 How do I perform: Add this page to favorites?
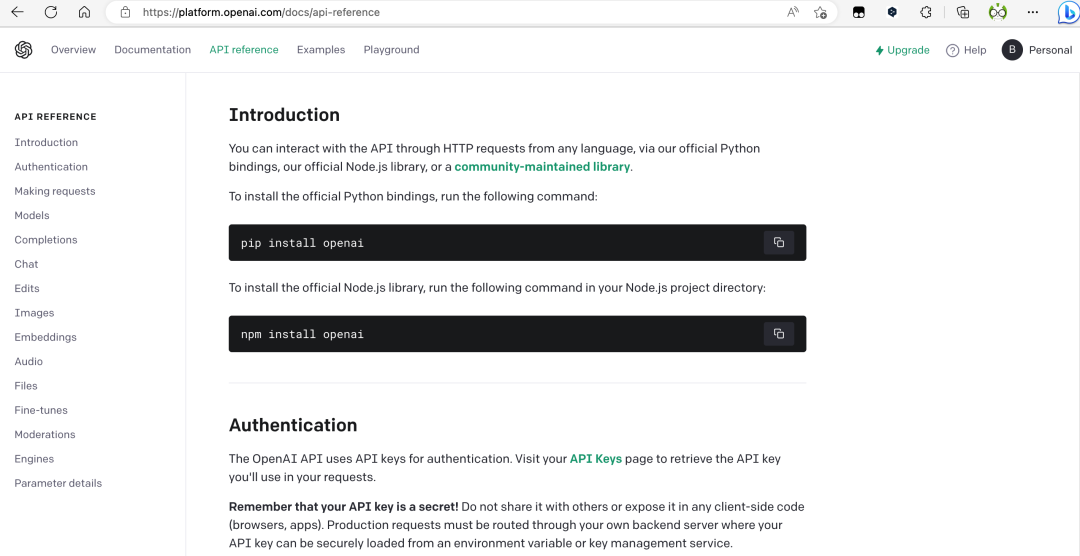point(820,12)
